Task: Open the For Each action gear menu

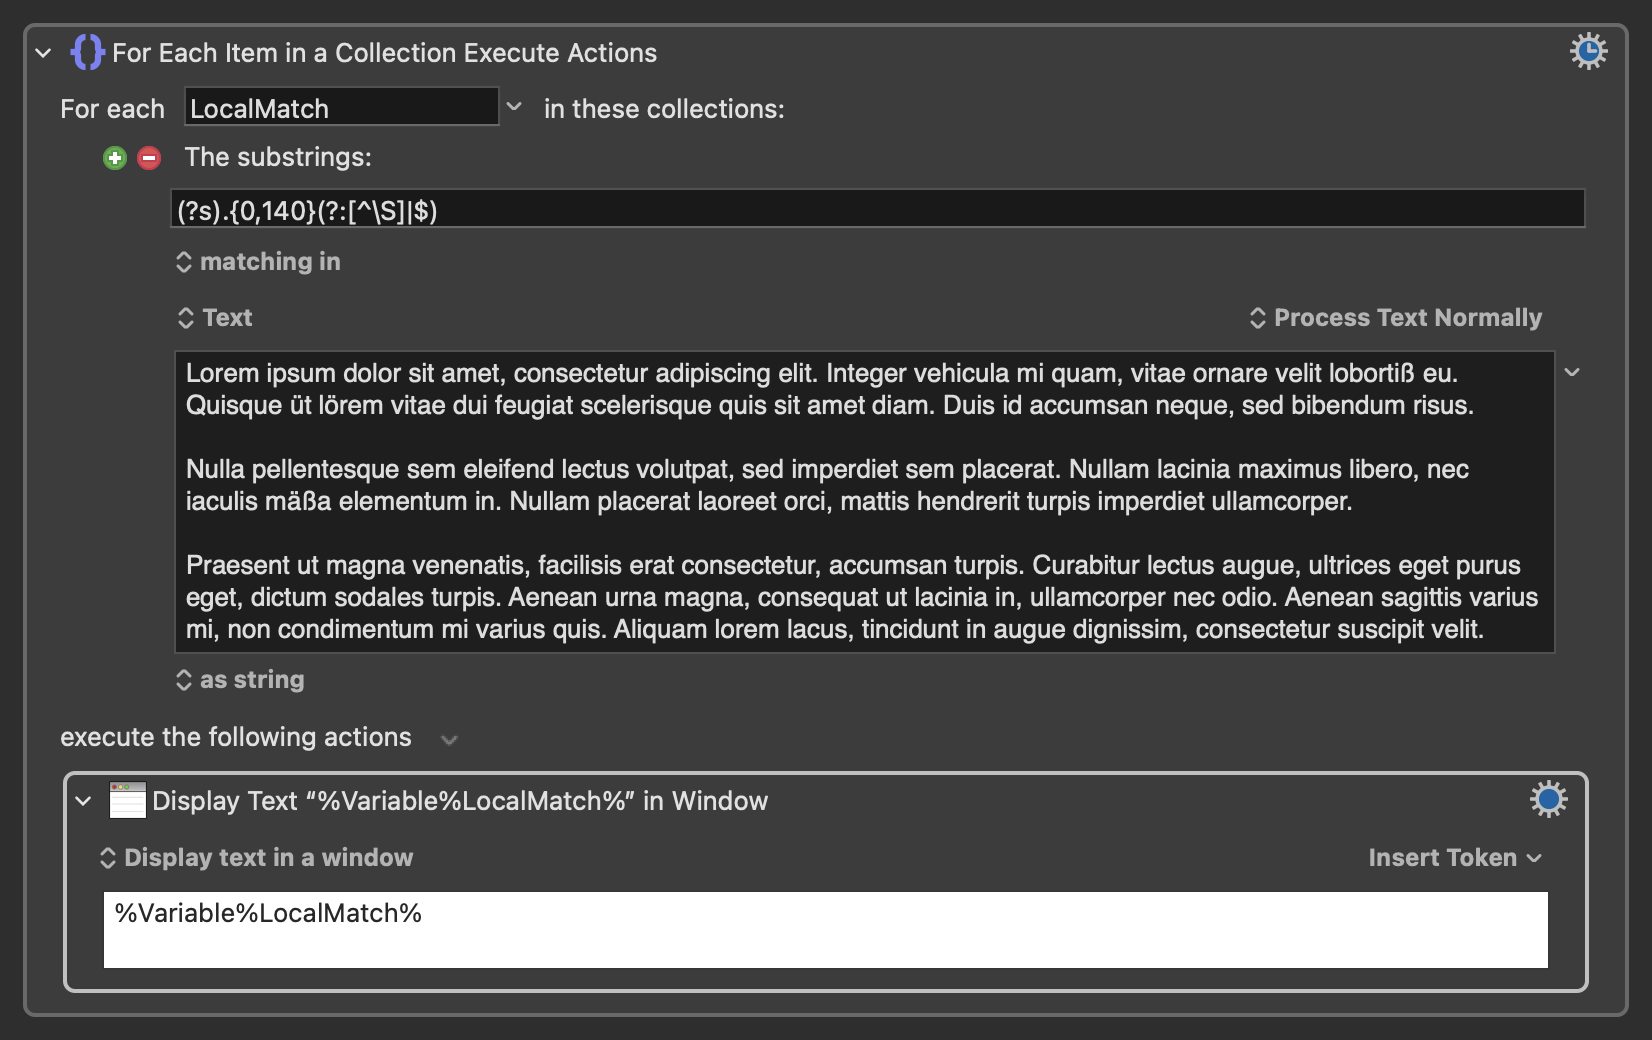Action: pos(1588,51)
